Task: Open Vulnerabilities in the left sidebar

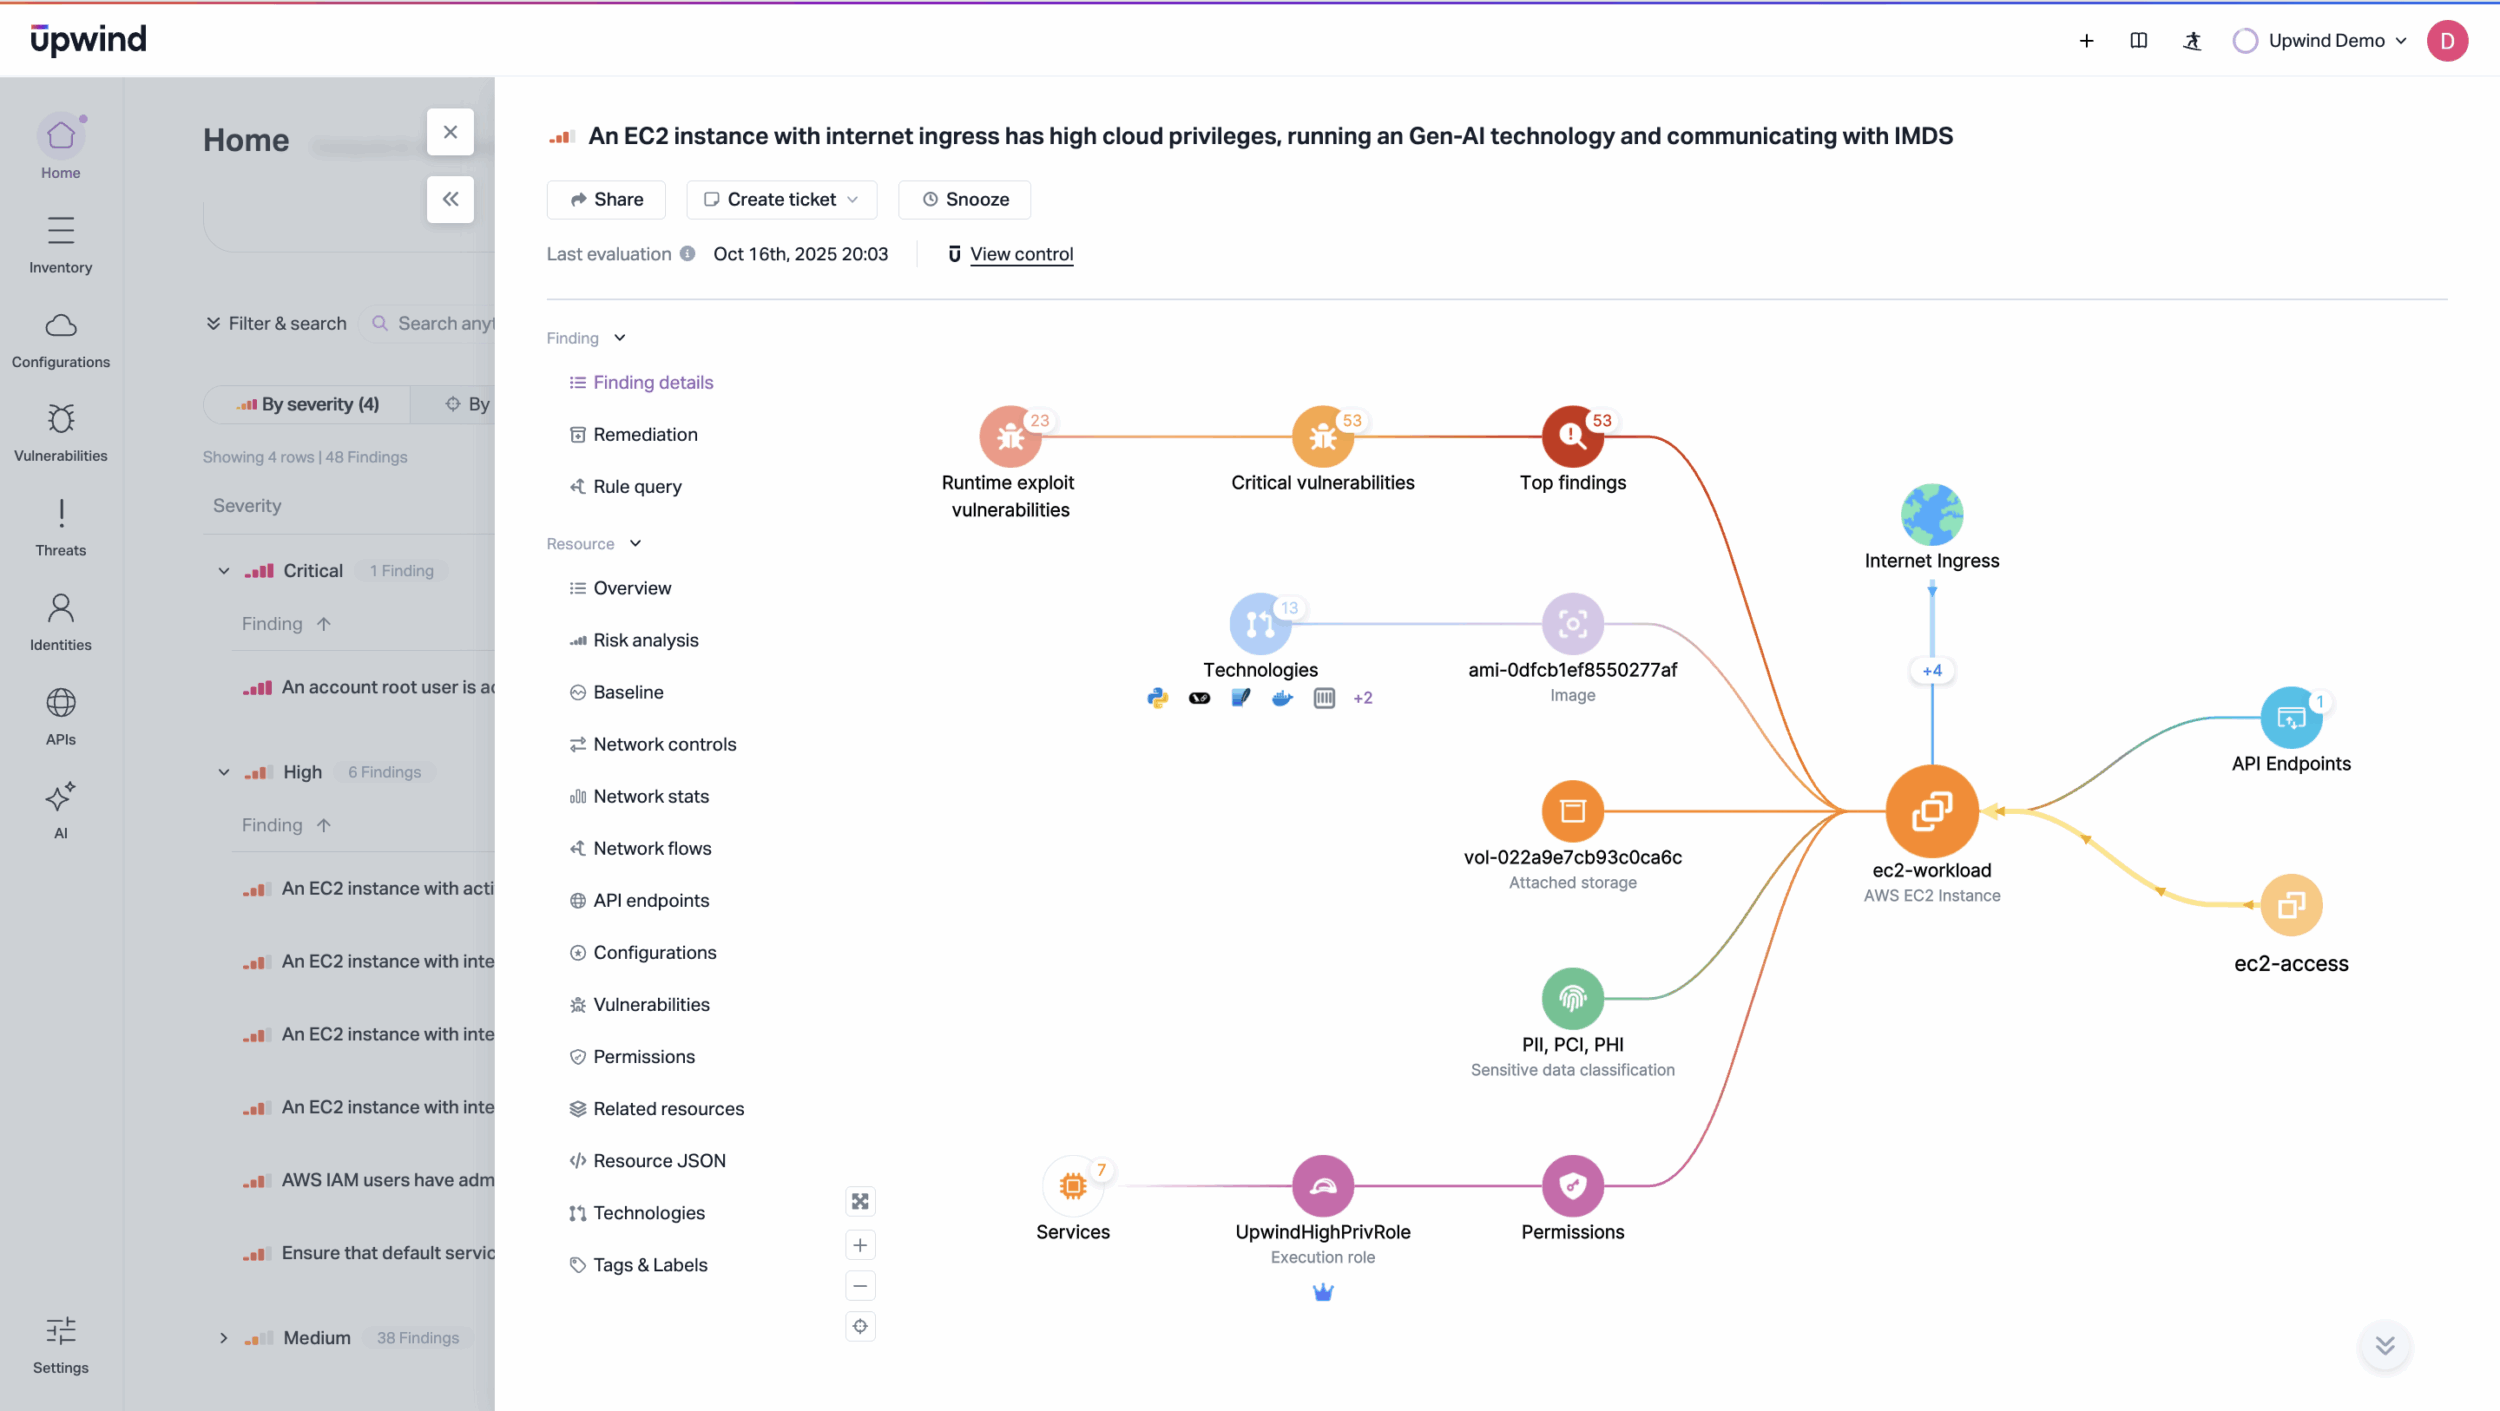Action: 60,432
